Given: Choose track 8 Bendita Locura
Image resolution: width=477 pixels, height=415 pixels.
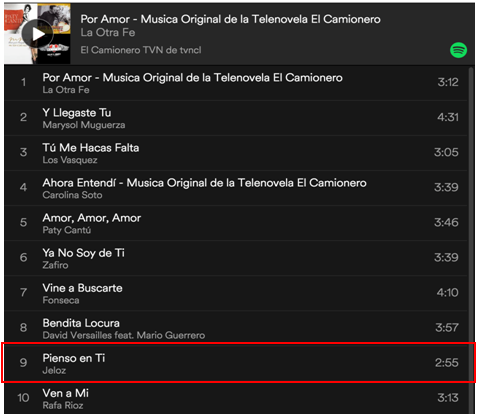Looking at the screenshot, I should [x=236, y=328].
